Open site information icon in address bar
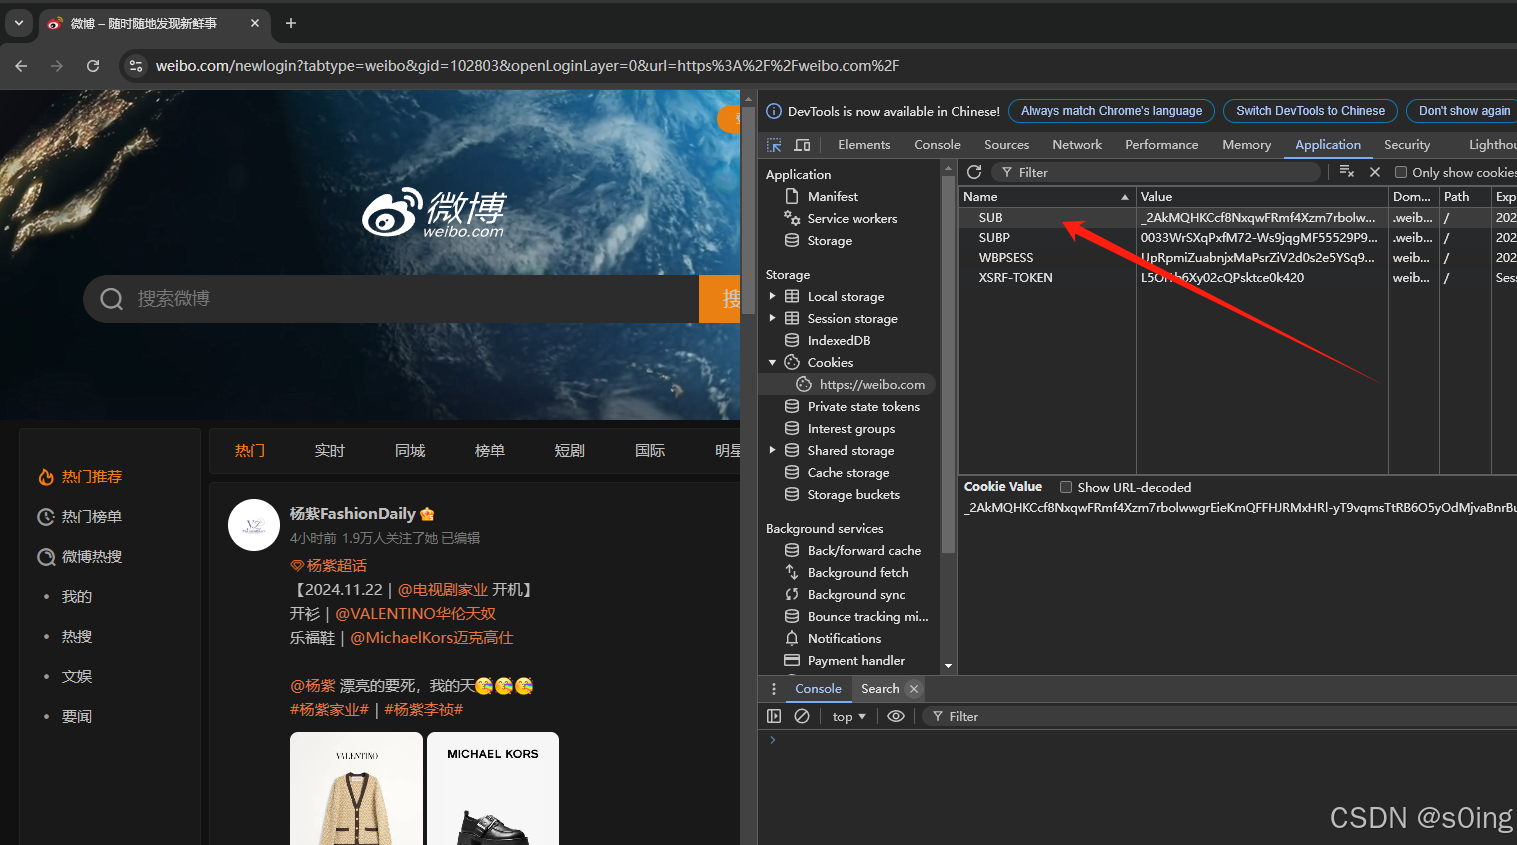This screenshot has height=845, width=1517. pyautogui.click(x=136, y=66)
